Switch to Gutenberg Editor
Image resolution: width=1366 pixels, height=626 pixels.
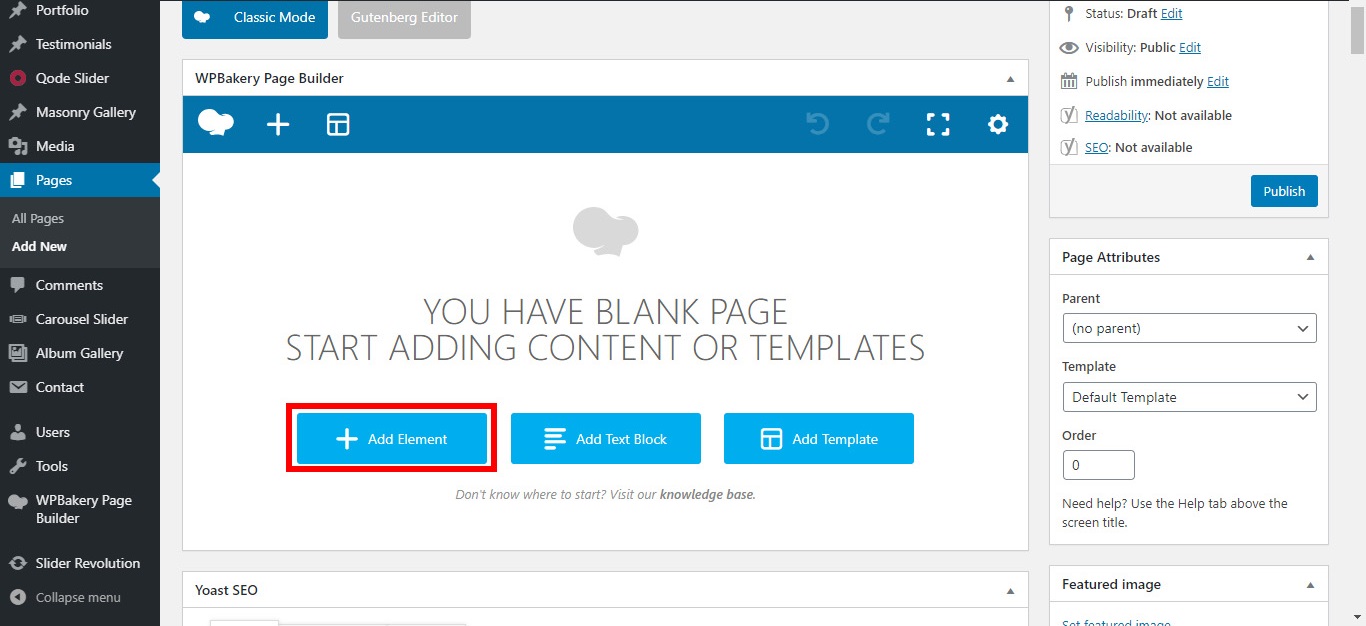[x=404, y=17]
